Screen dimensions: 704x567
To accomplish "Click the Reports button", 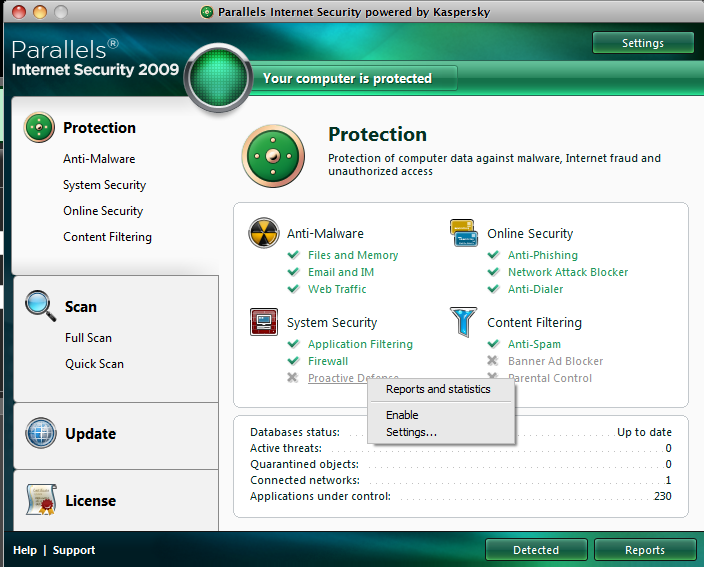I will 645,550.
